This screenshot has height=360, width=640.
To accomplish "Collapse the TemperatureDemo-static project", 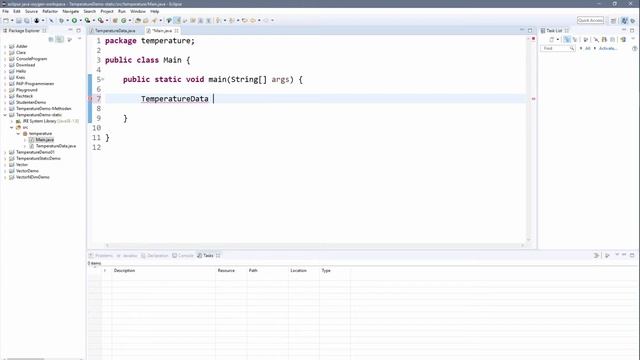I will click(x=5, y=115).
